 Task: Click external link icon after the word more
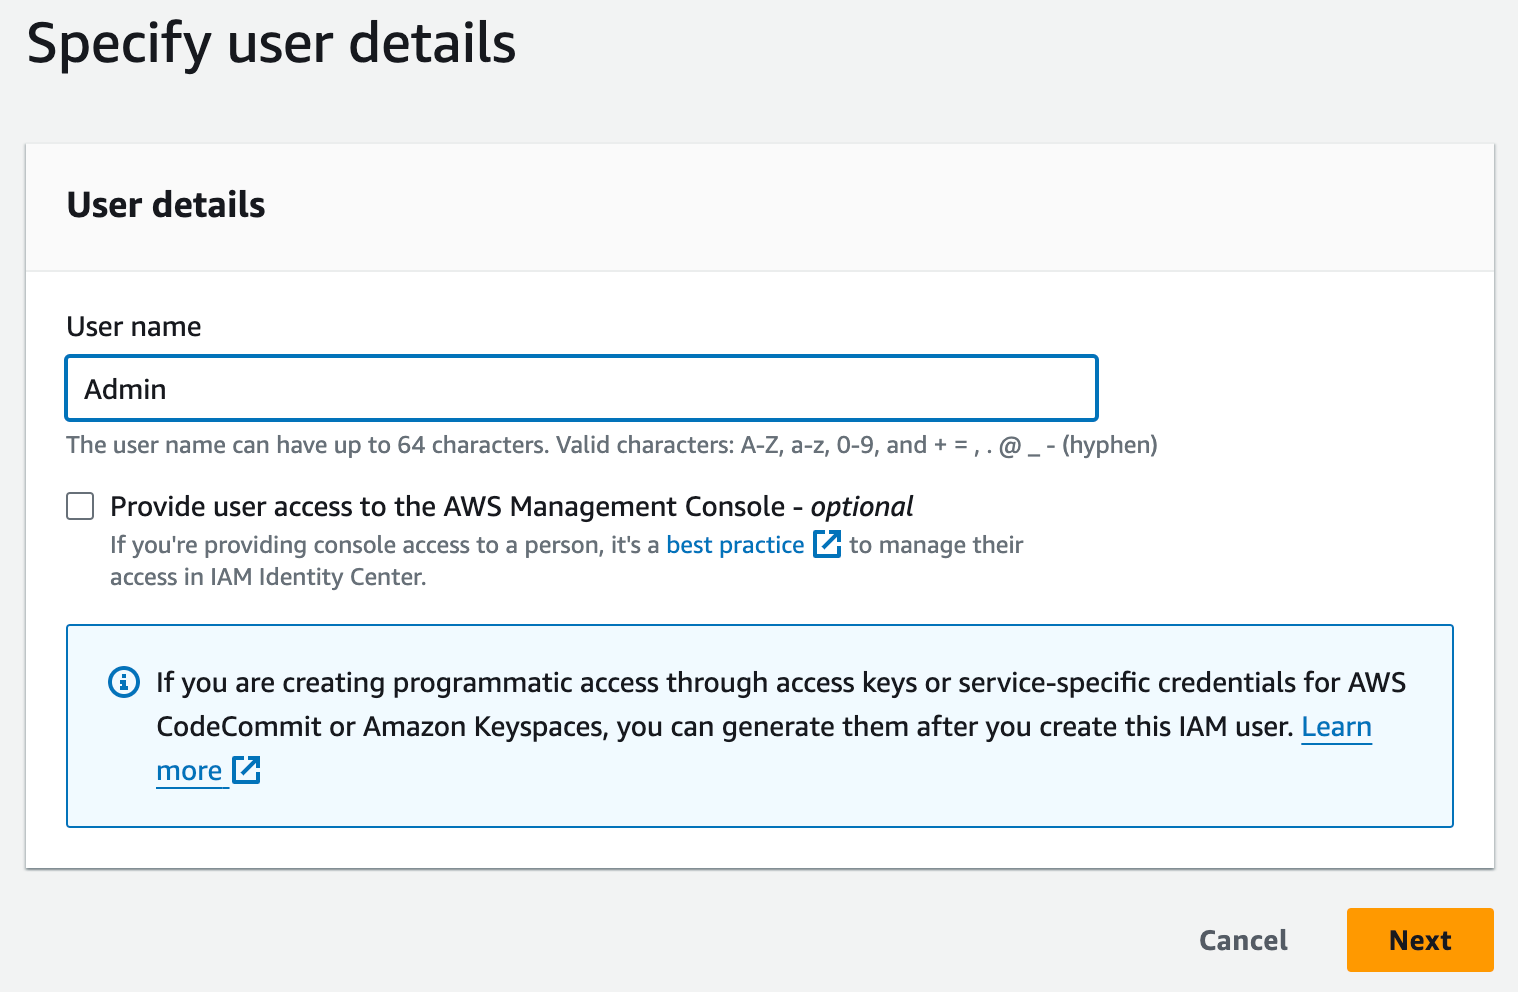tap(246, 770)
